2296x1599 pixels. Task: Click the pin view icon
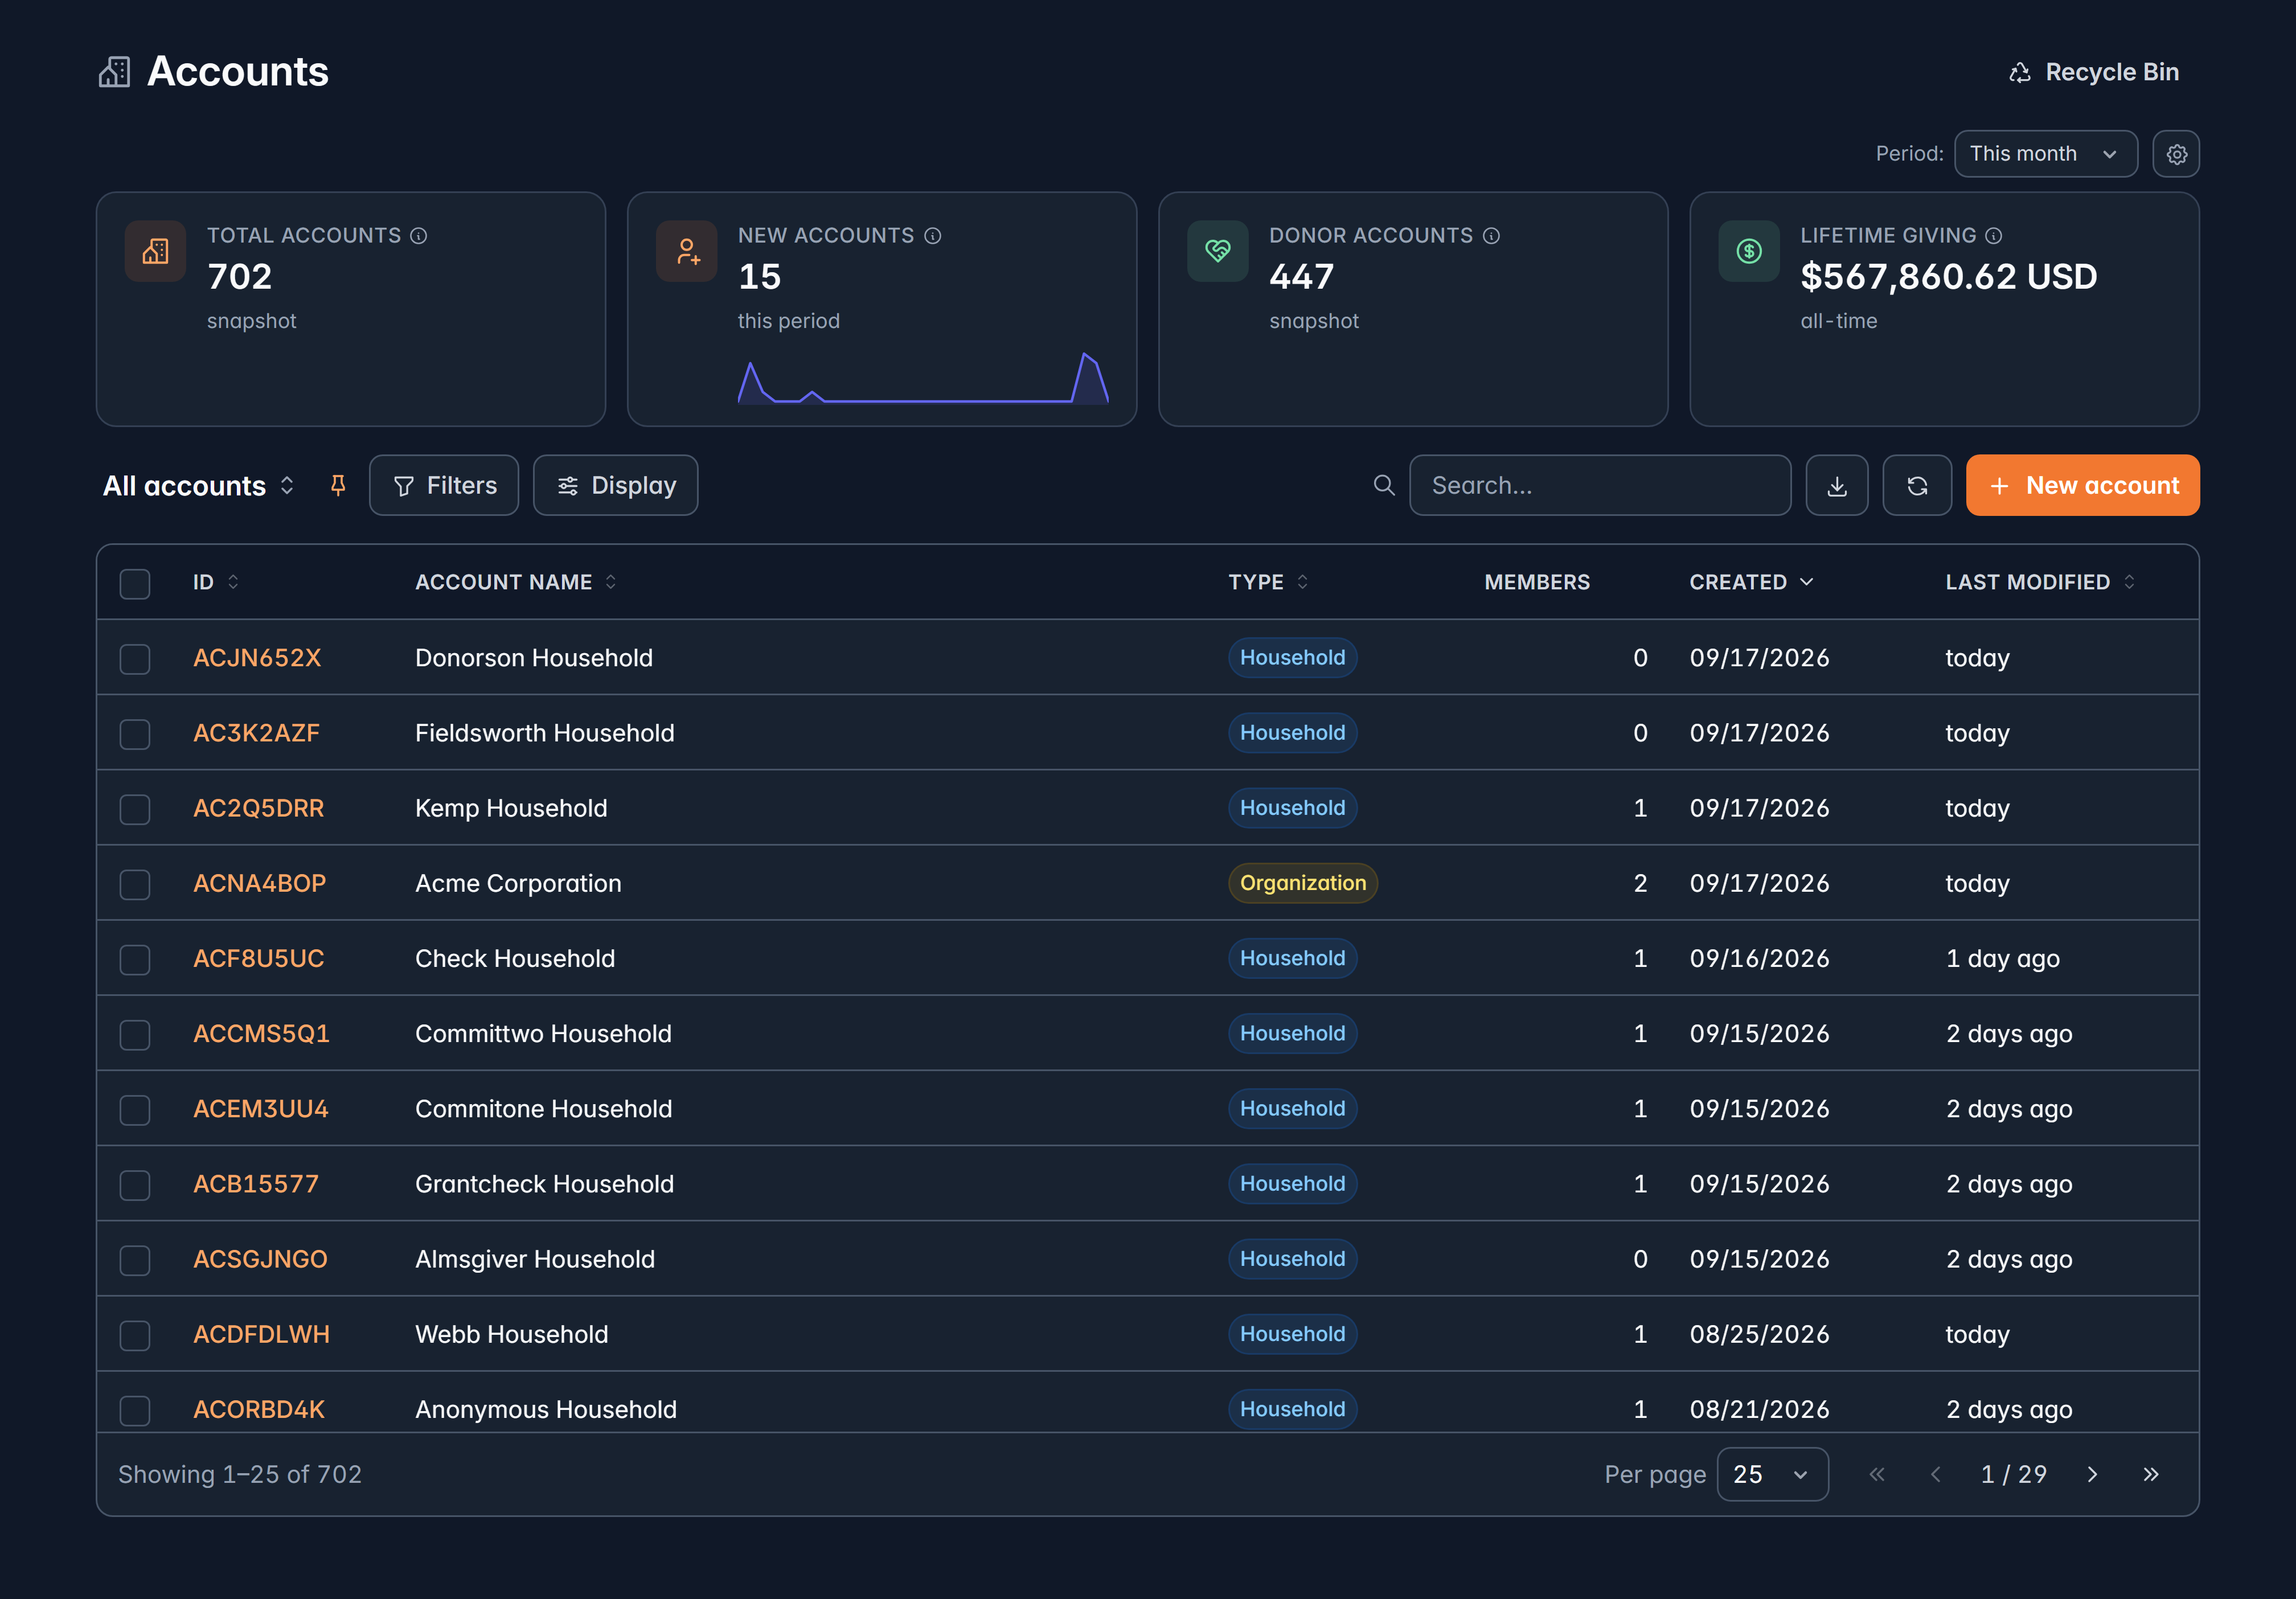point(338,486)
